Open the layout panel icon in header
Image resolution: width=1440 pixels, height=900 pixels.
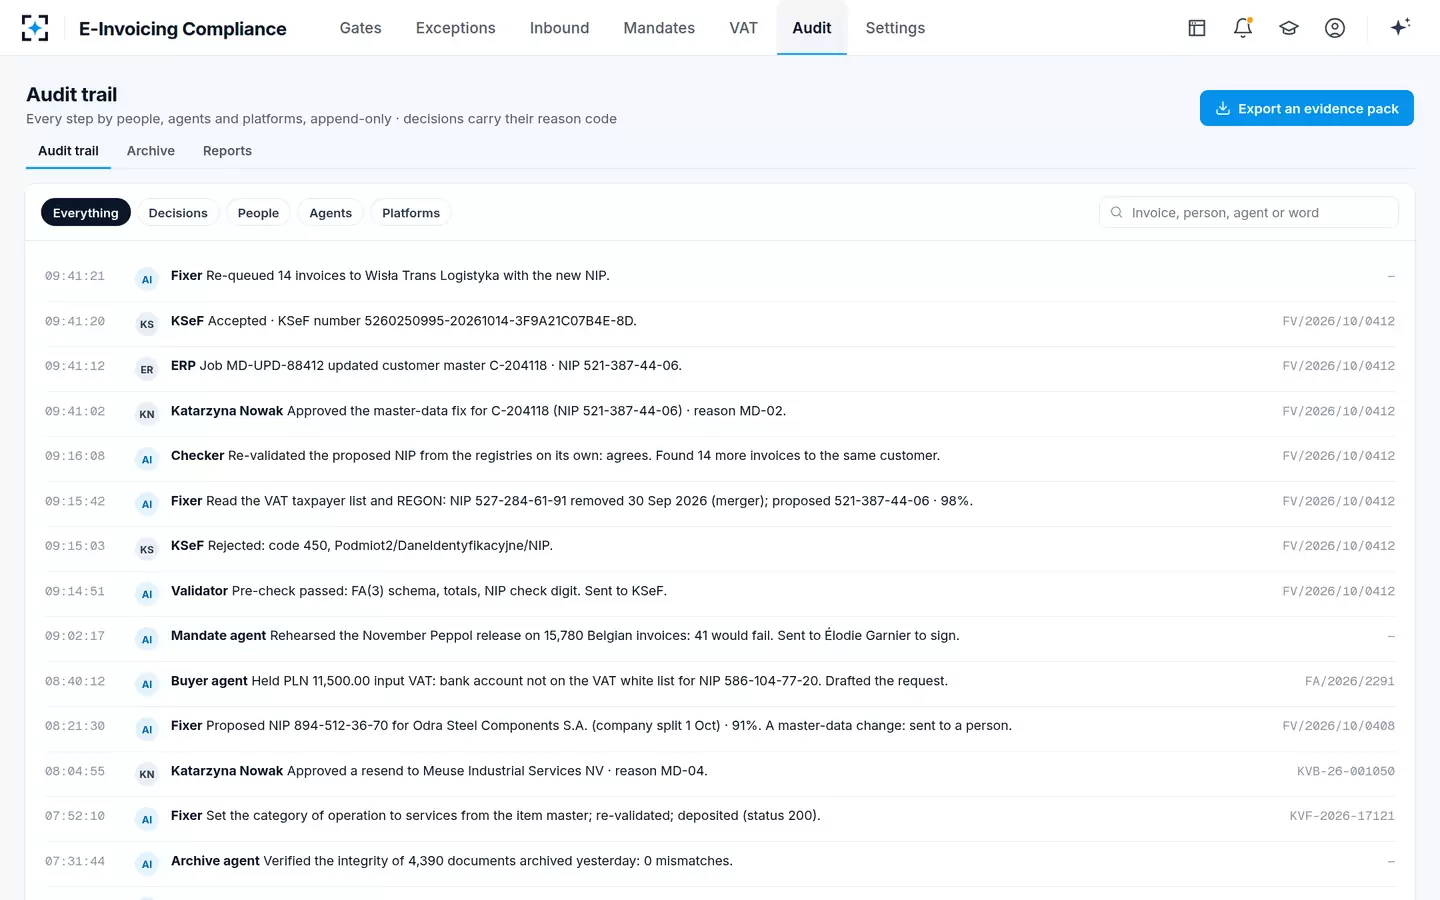pos(1197,28)
